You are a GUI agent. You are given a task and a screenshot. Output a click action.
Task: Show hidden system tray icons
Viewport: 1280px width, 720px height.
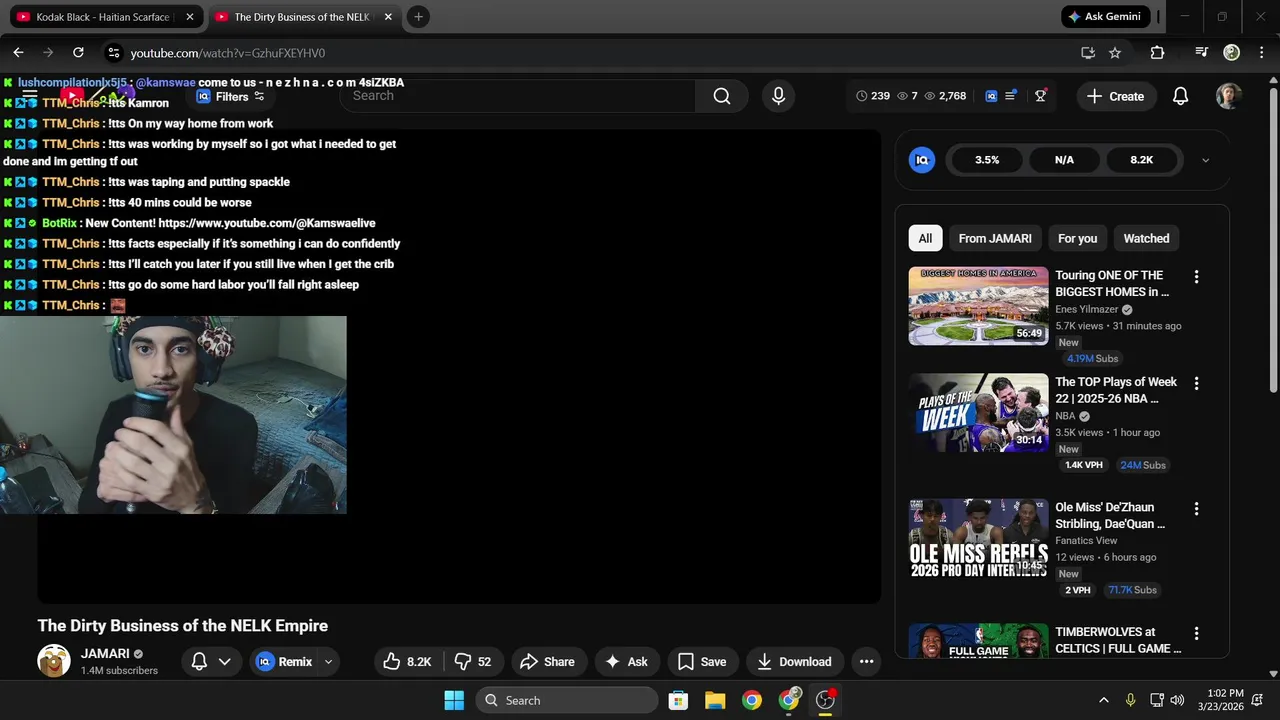[1103, 700]
